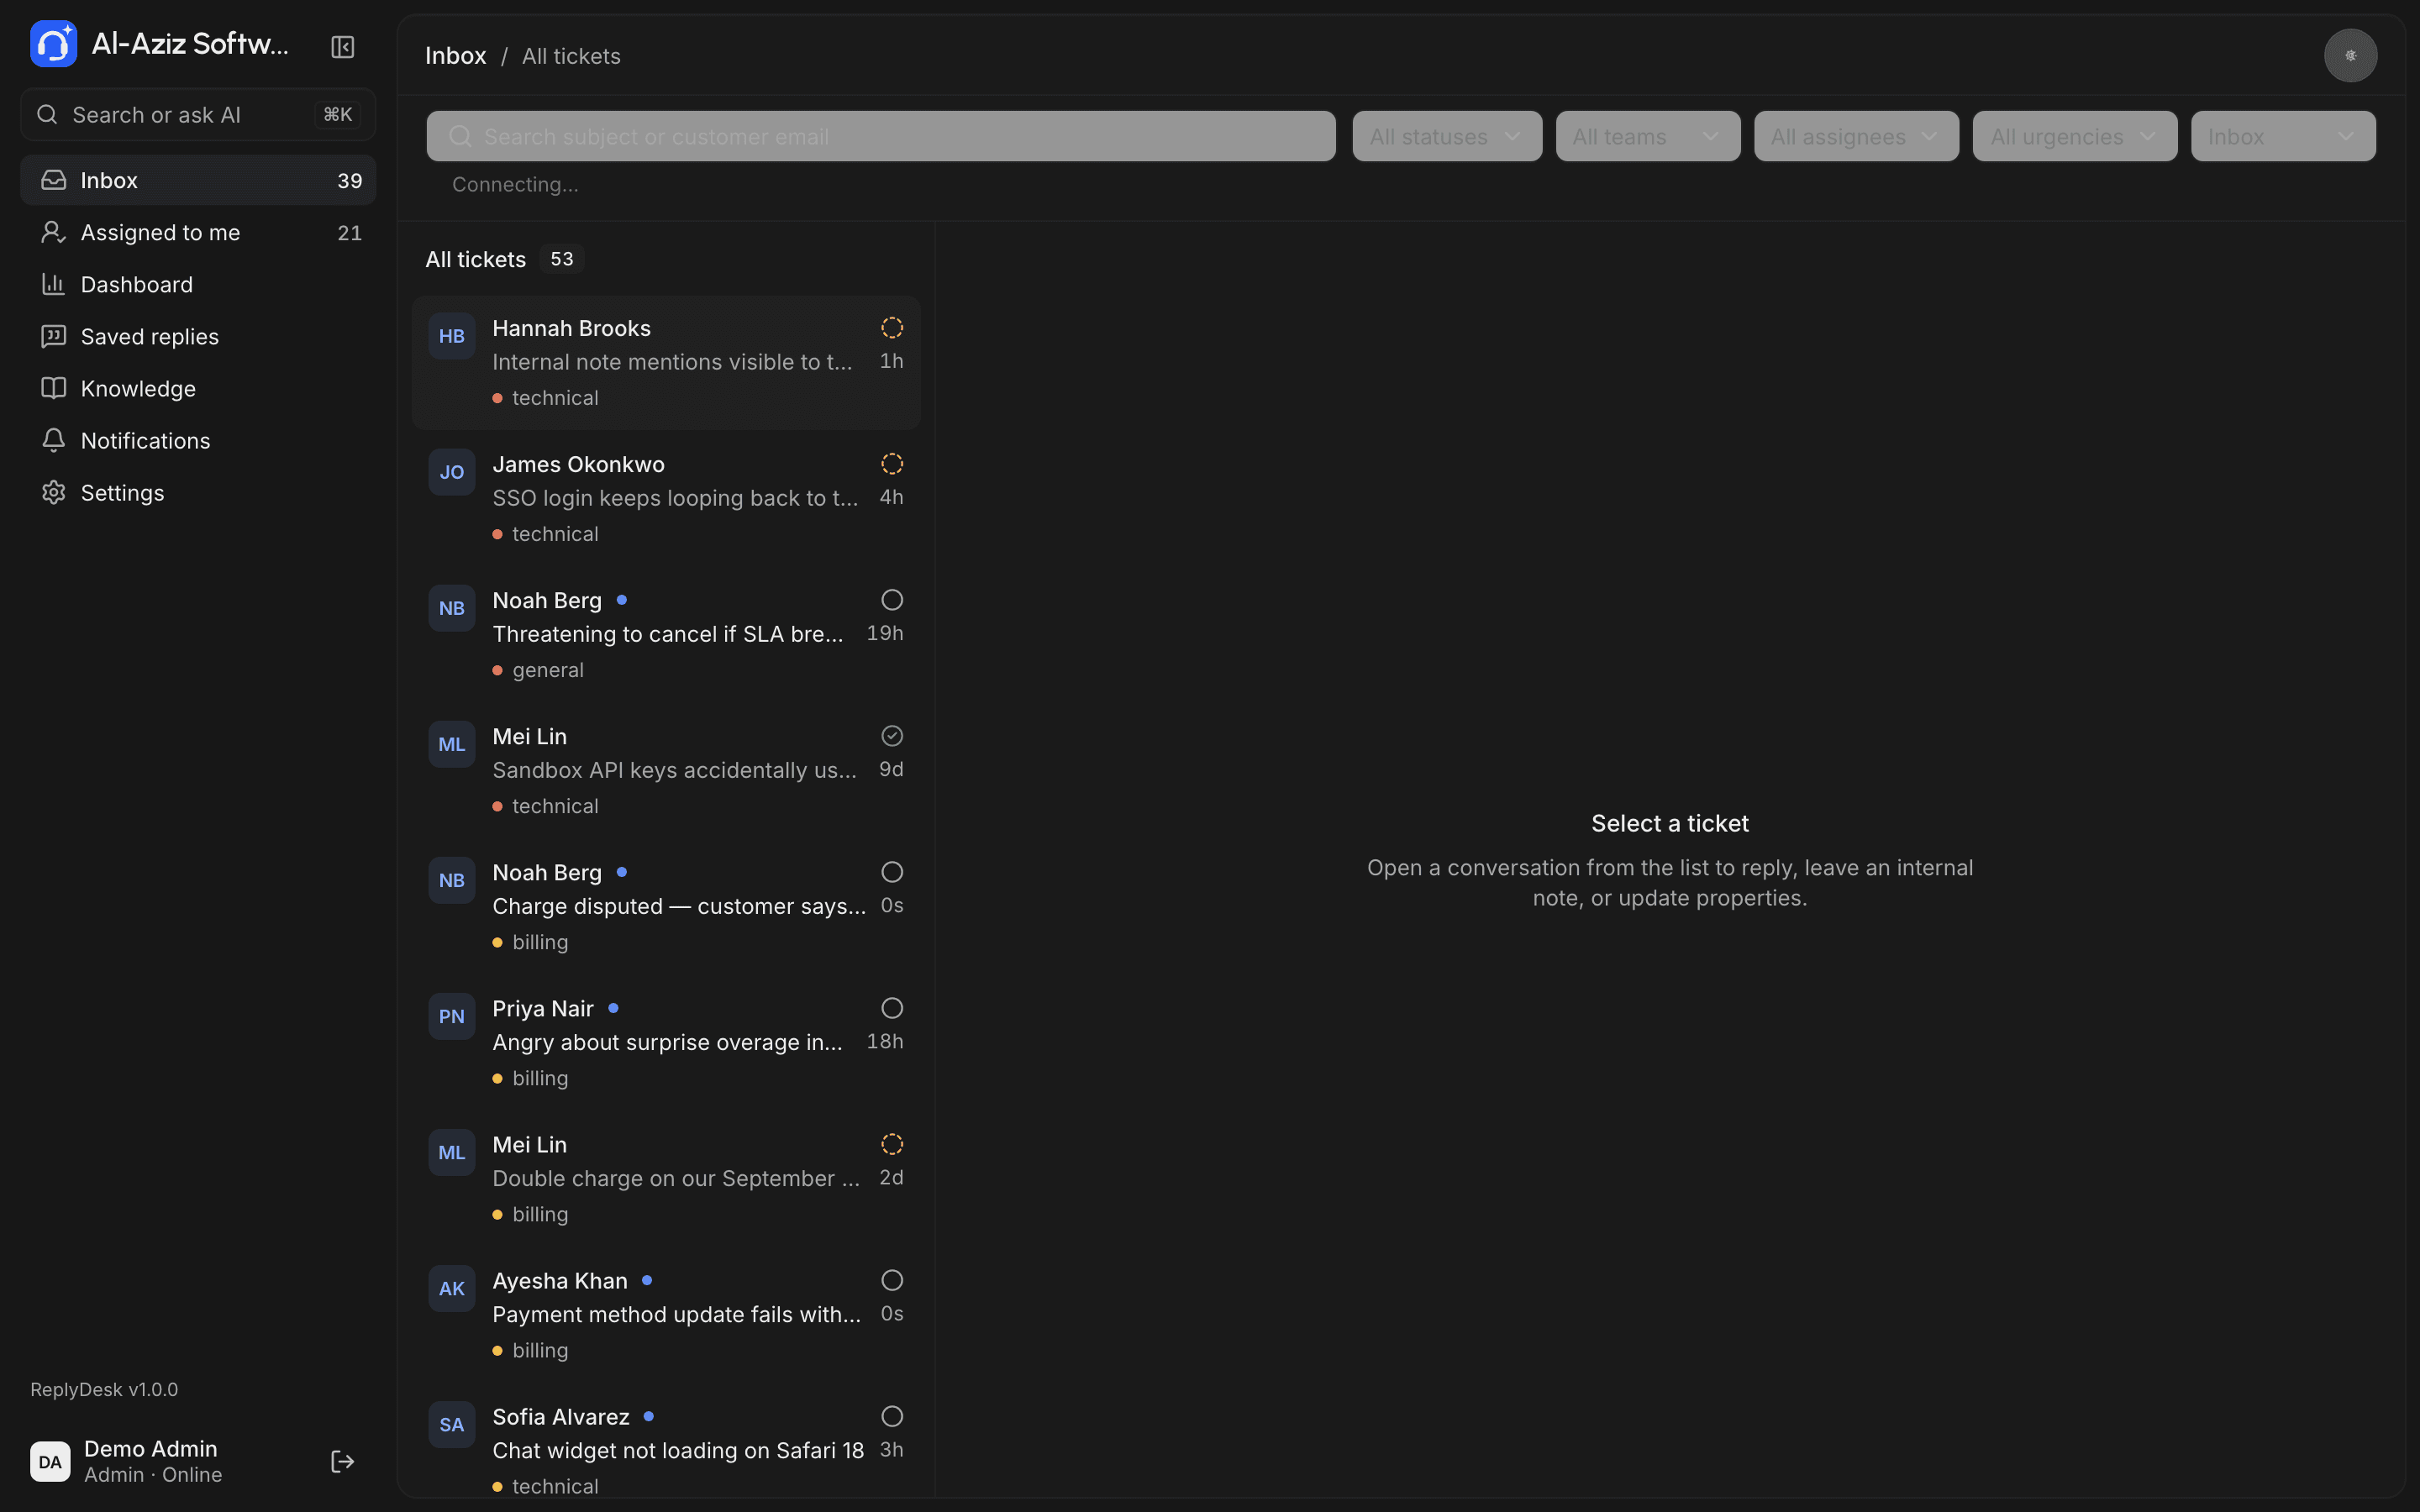The width and height of the screenshot is (2420, 1512).
Task: Click the open status circle on the SLA ticket
Action: (x=892, y=600)
